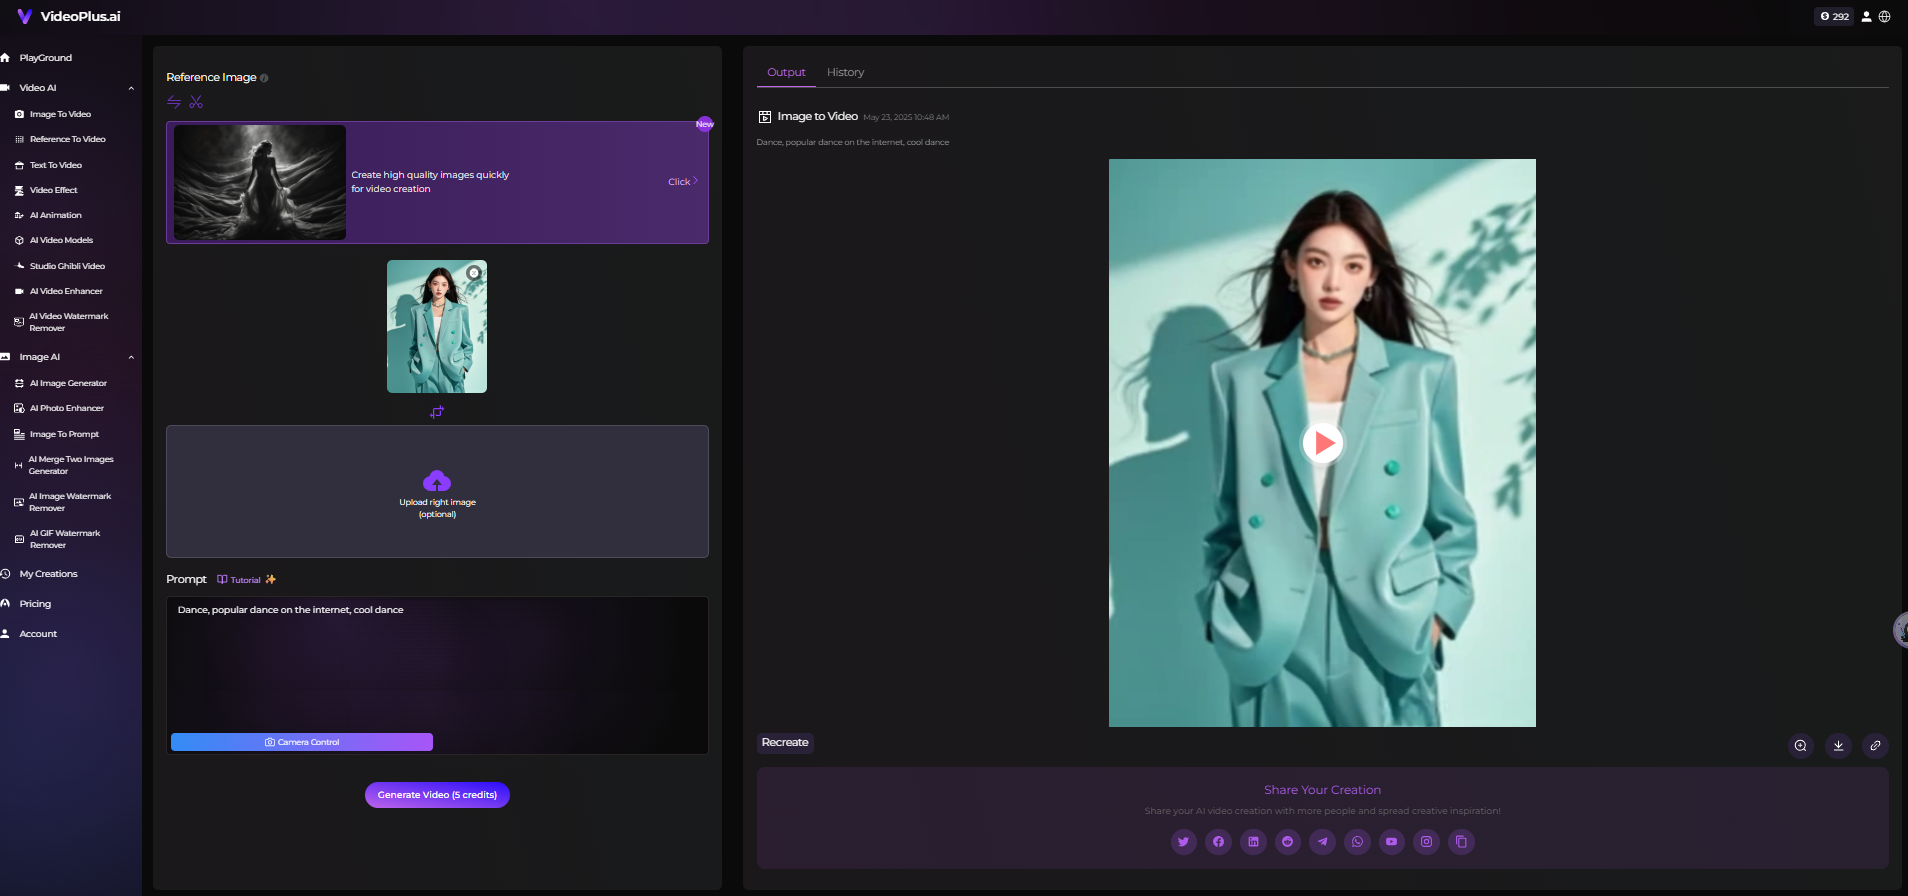This screenshot has height=896, width=1908.
Task: Click the YouTube share icon
Action: pos(1392,842)
